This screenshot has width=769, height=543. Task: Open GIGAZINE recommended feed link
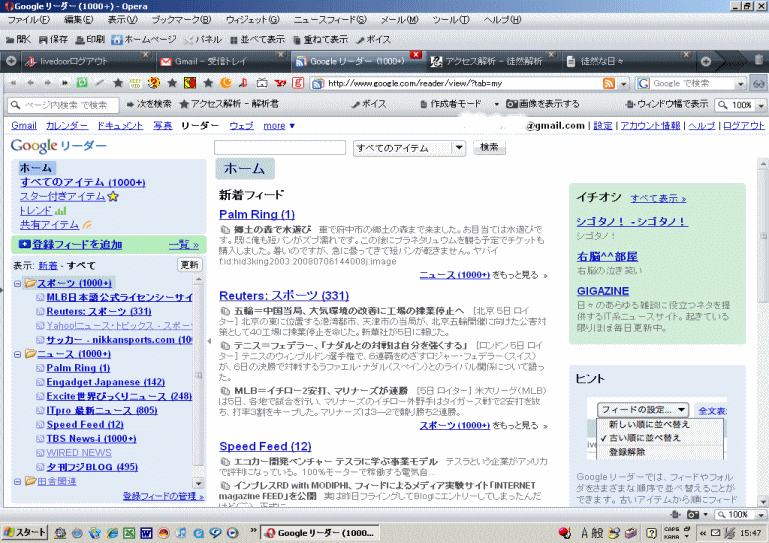[x=603, y=291]
